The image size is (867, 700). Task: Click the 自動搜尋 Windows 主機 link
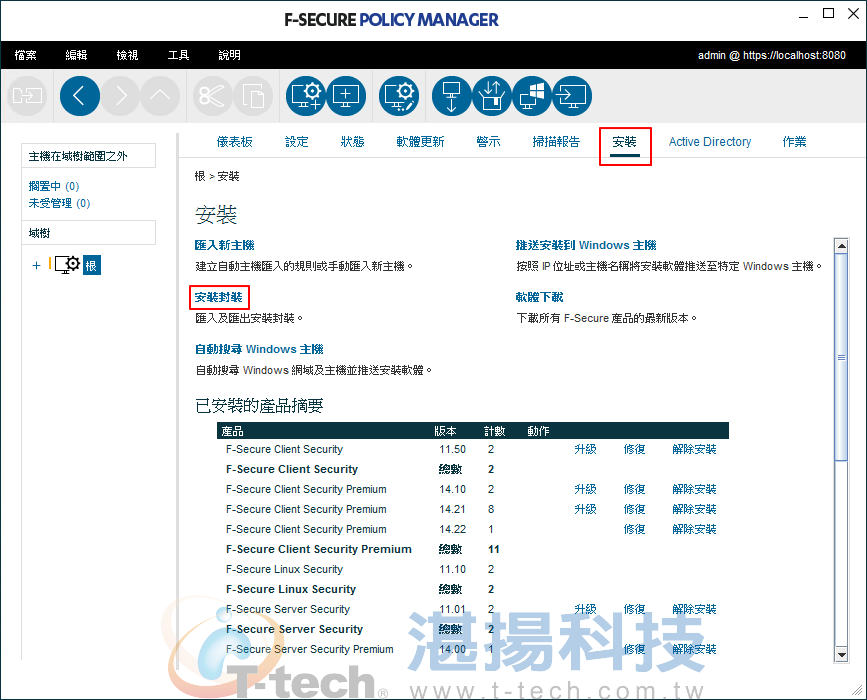coord(259,349)
